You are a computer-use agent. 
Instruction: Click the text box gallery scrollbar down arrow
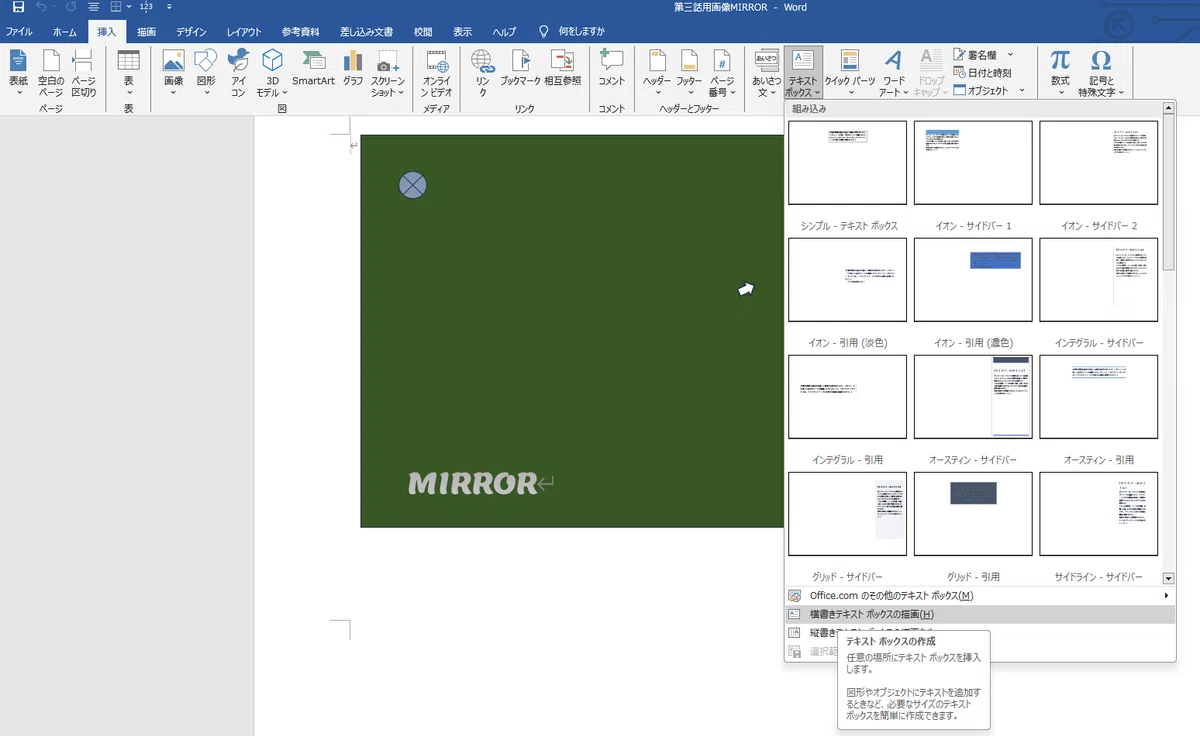coord(1168,578)
